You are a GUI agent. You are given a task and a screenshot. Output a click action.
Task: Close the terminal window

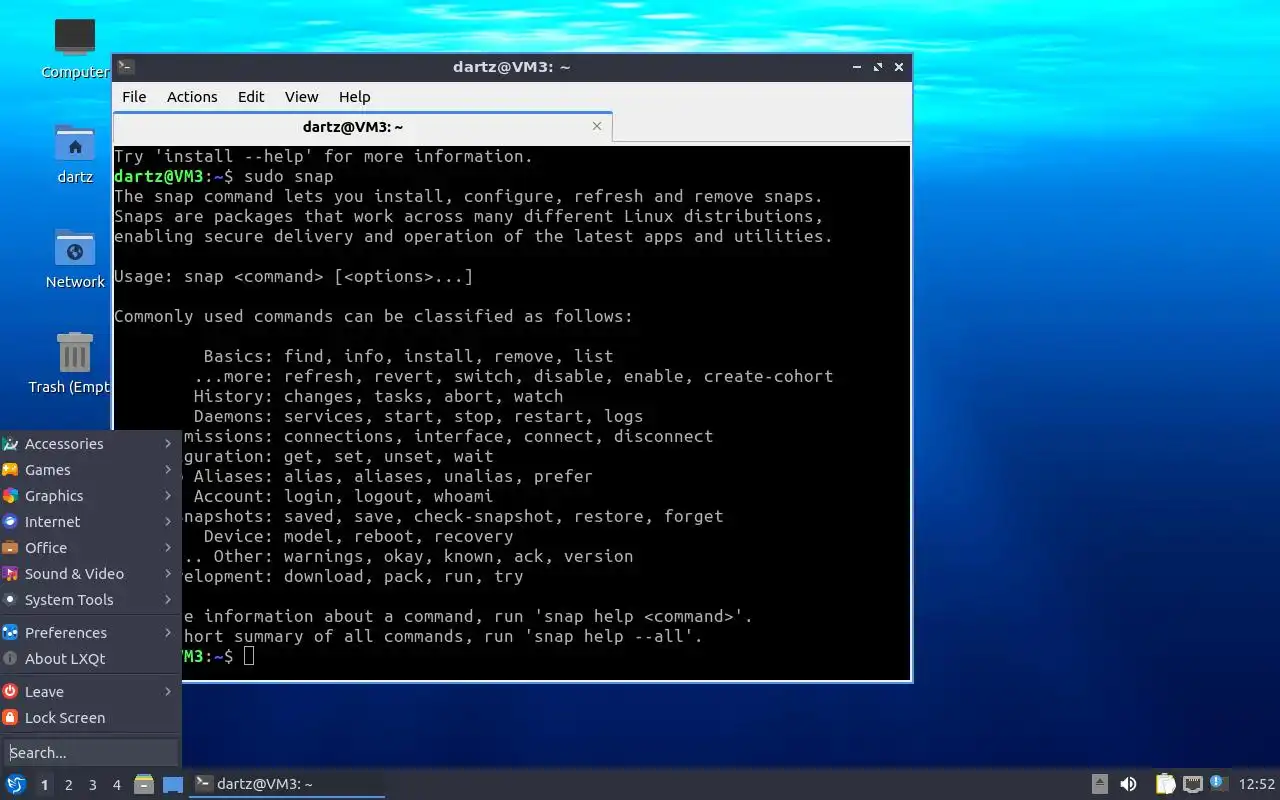click(x=899, y=67)
